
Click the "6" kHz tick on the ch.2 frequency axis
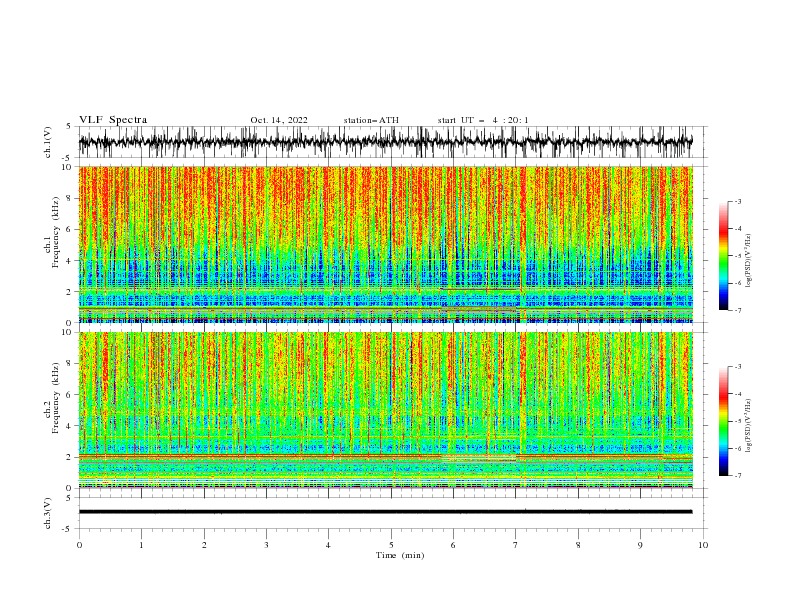[x=70, y=394]
